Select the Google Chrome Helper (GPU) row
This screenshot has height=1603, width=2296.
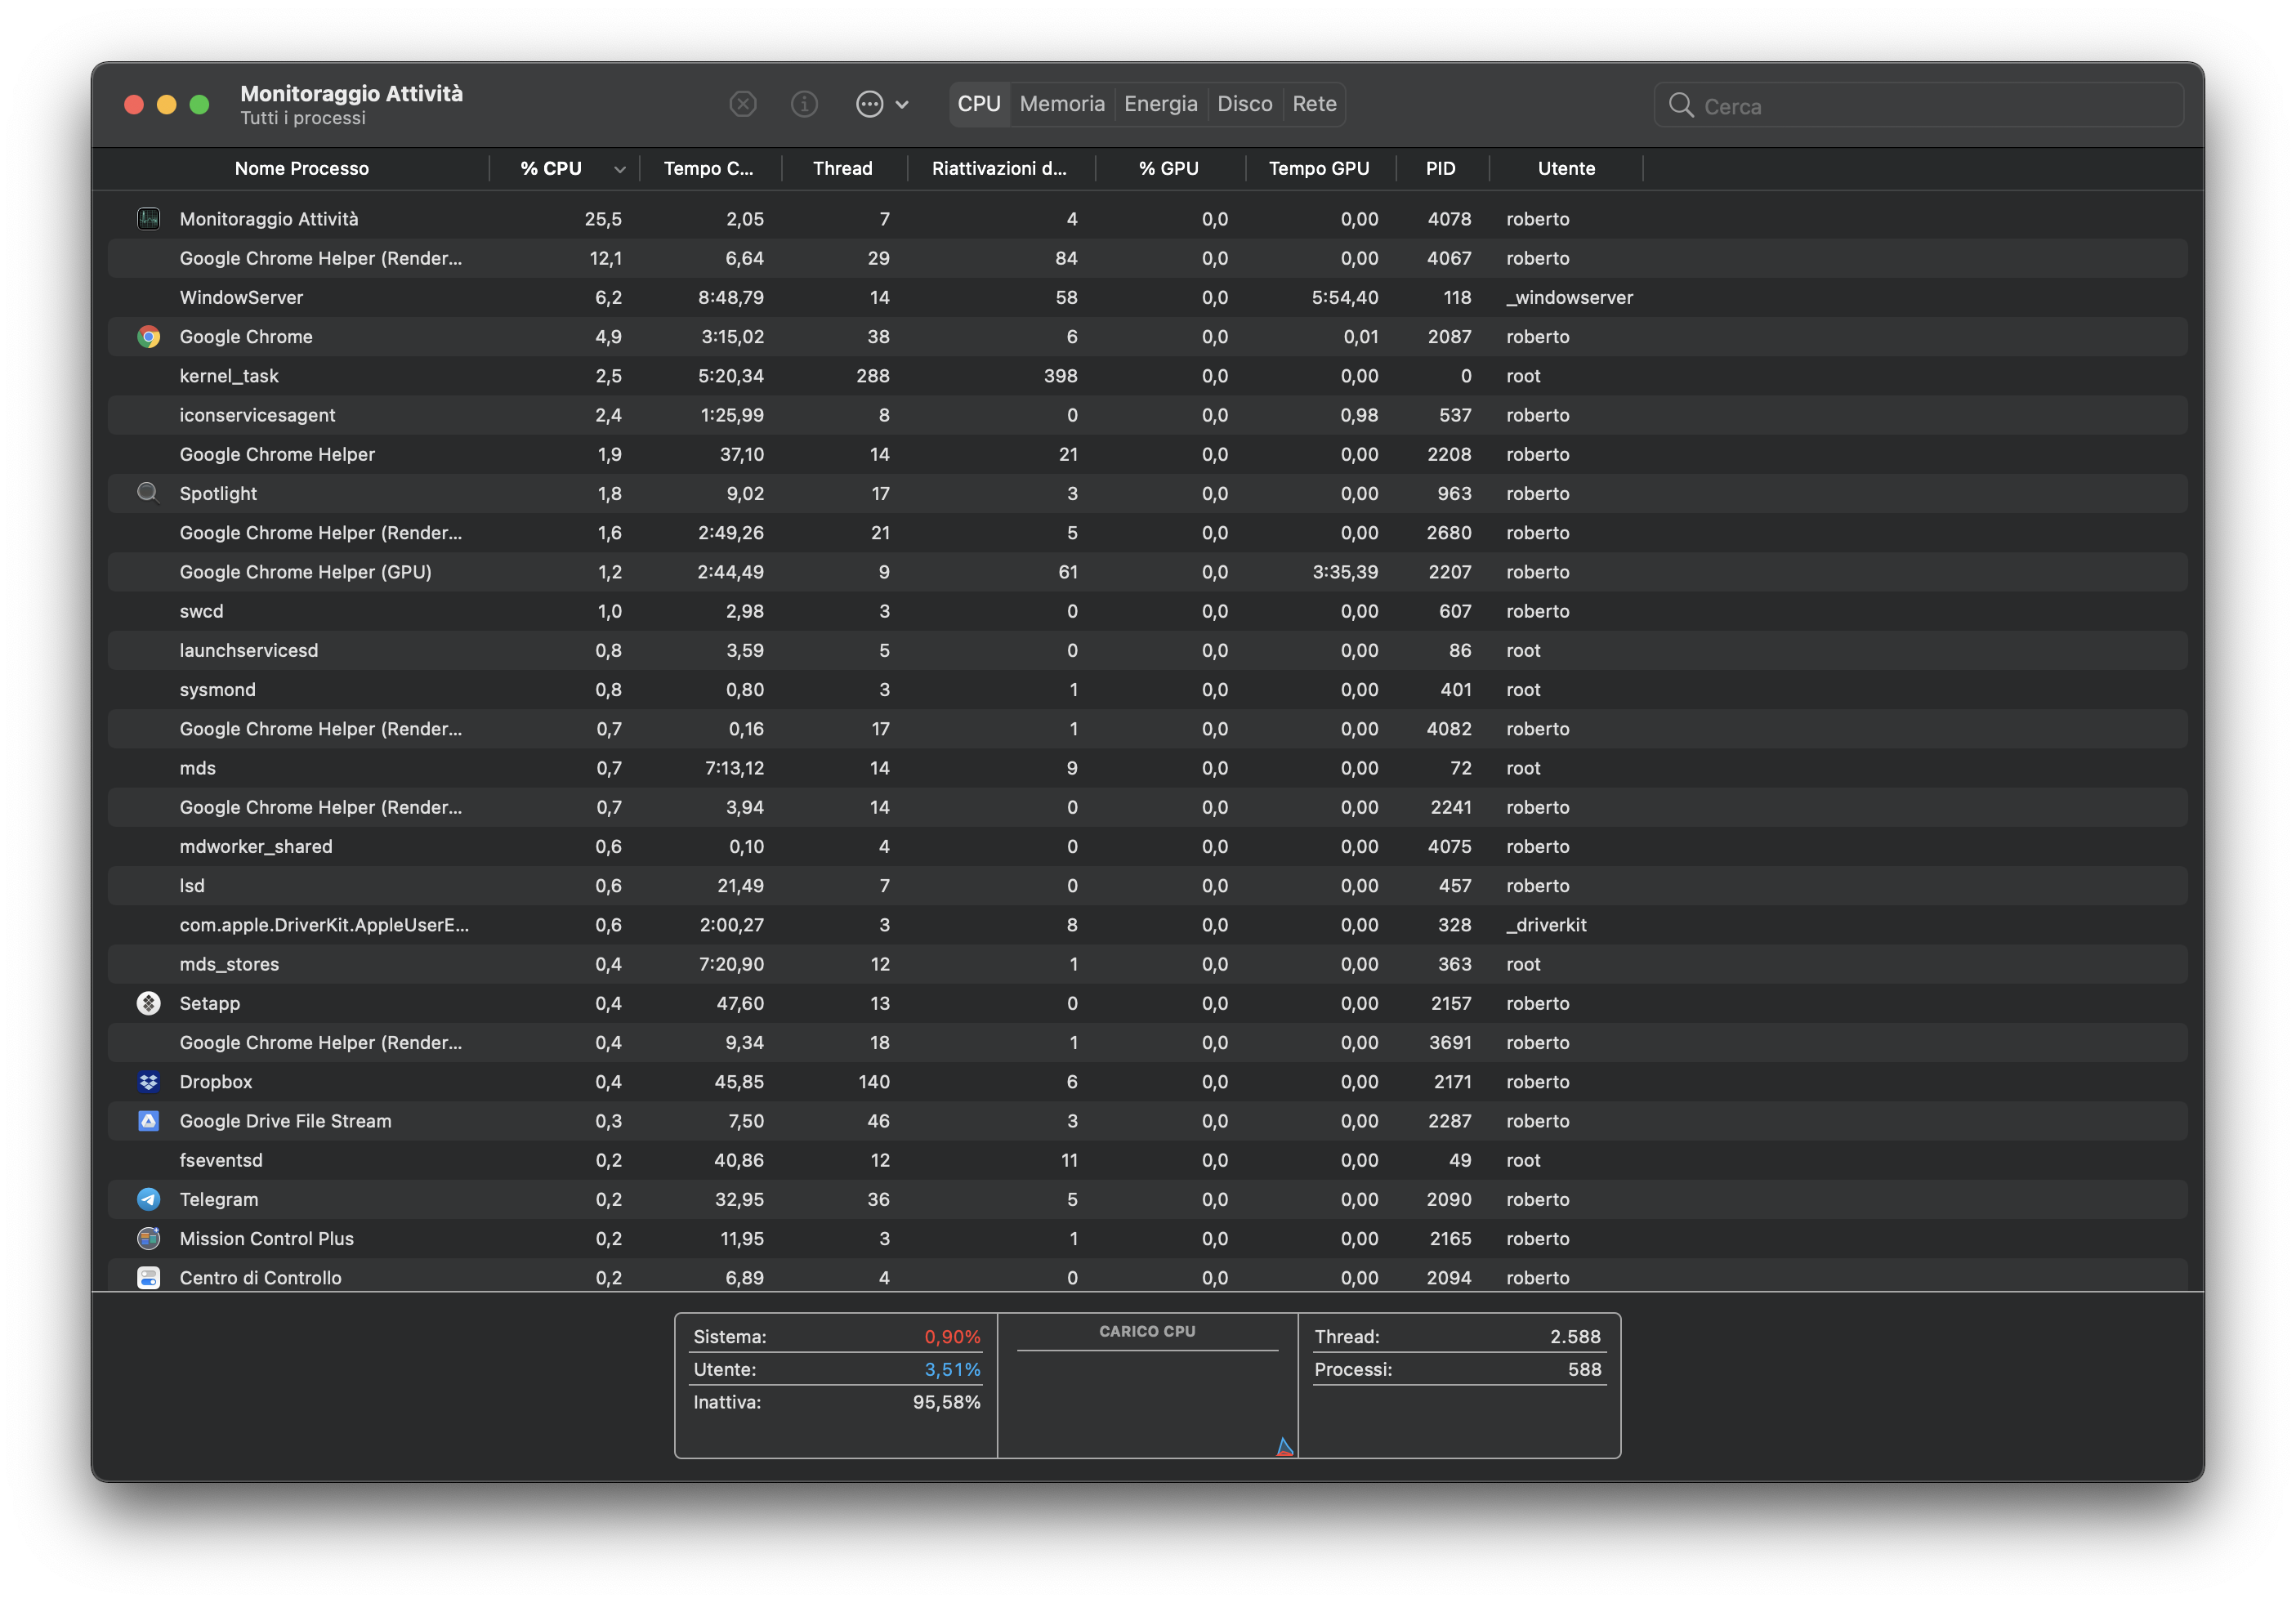(x=1147, y=572)
